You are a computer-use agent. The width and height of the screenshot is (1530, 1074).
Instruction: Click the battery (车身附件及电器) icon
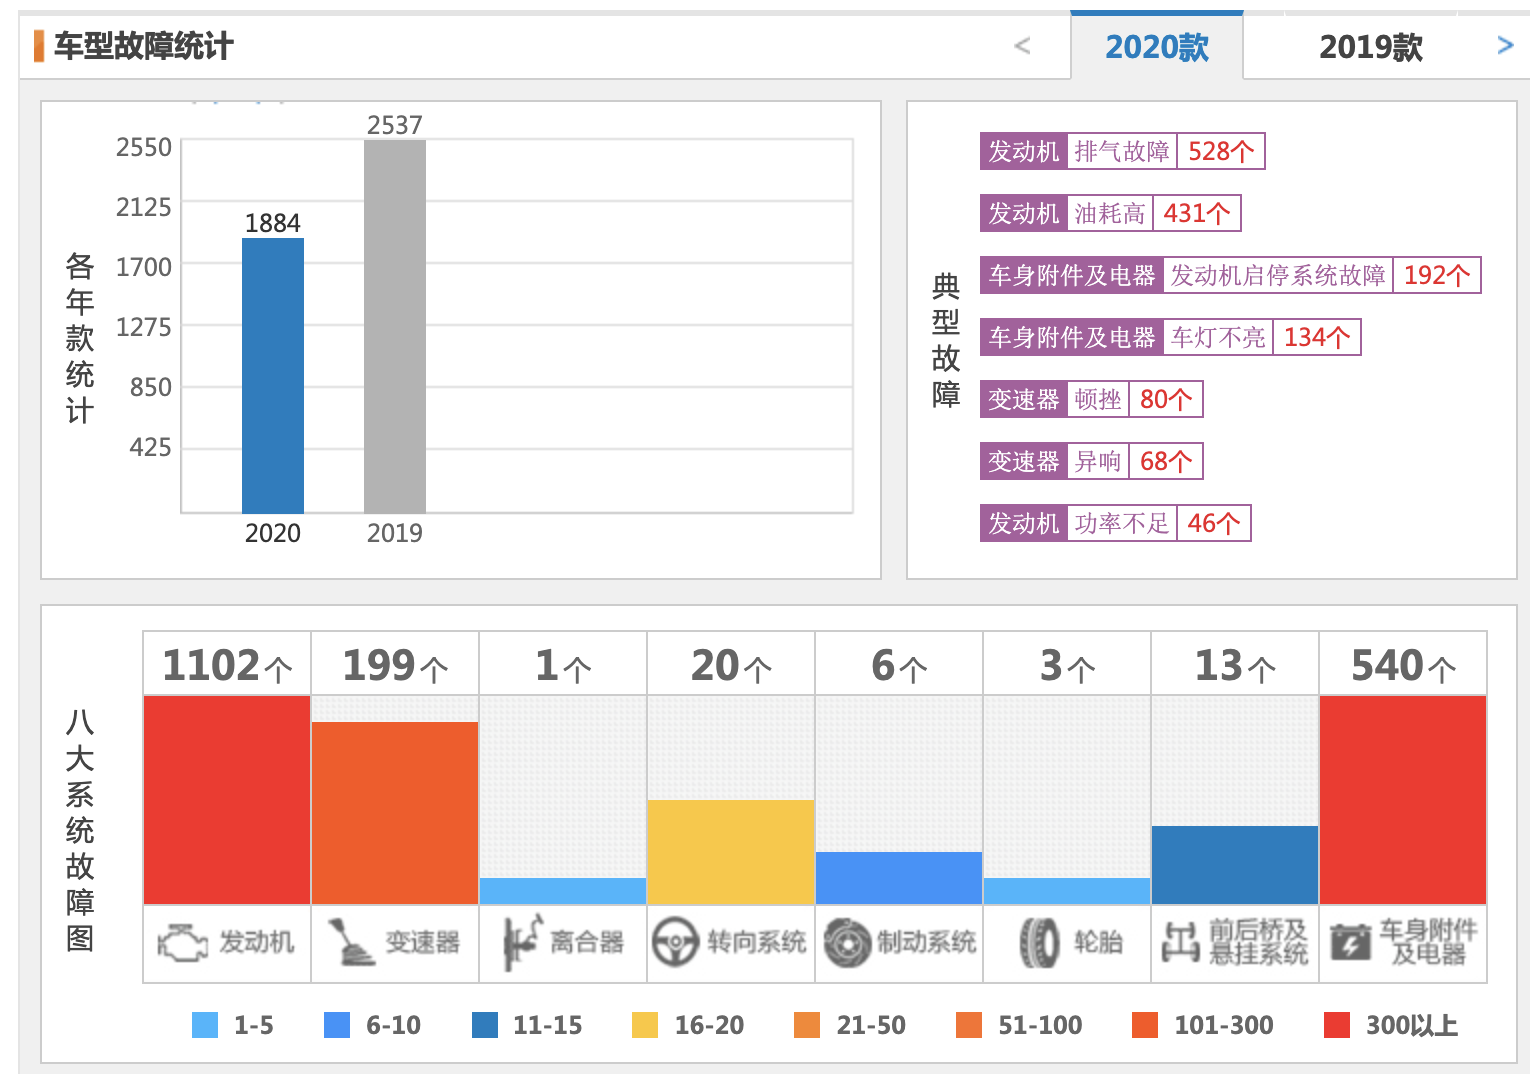tap(1351, 942)
